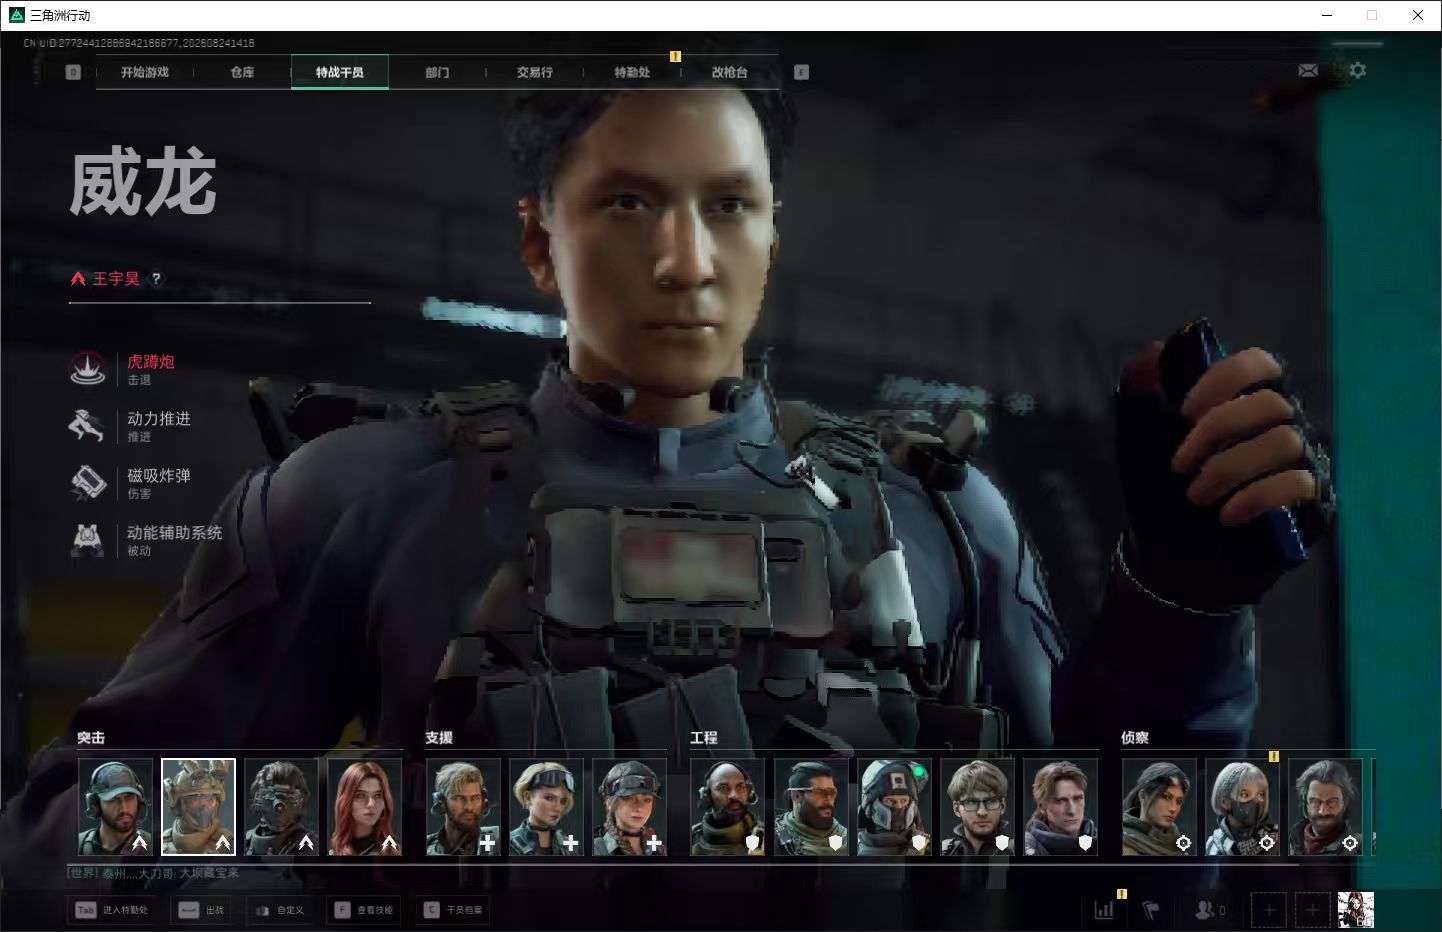The image size is (1442, 932).
Task: Select the assault operator wearing night-vision goggles
Action: (282, 807)
